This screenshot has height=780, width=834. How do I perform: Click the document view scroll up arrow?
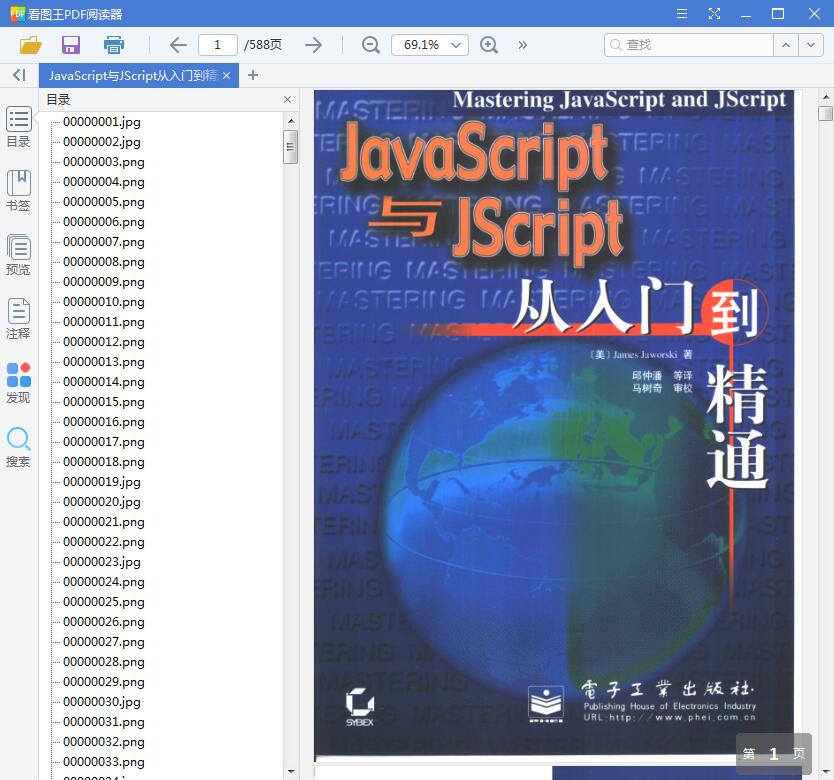[x=825, y=97]
